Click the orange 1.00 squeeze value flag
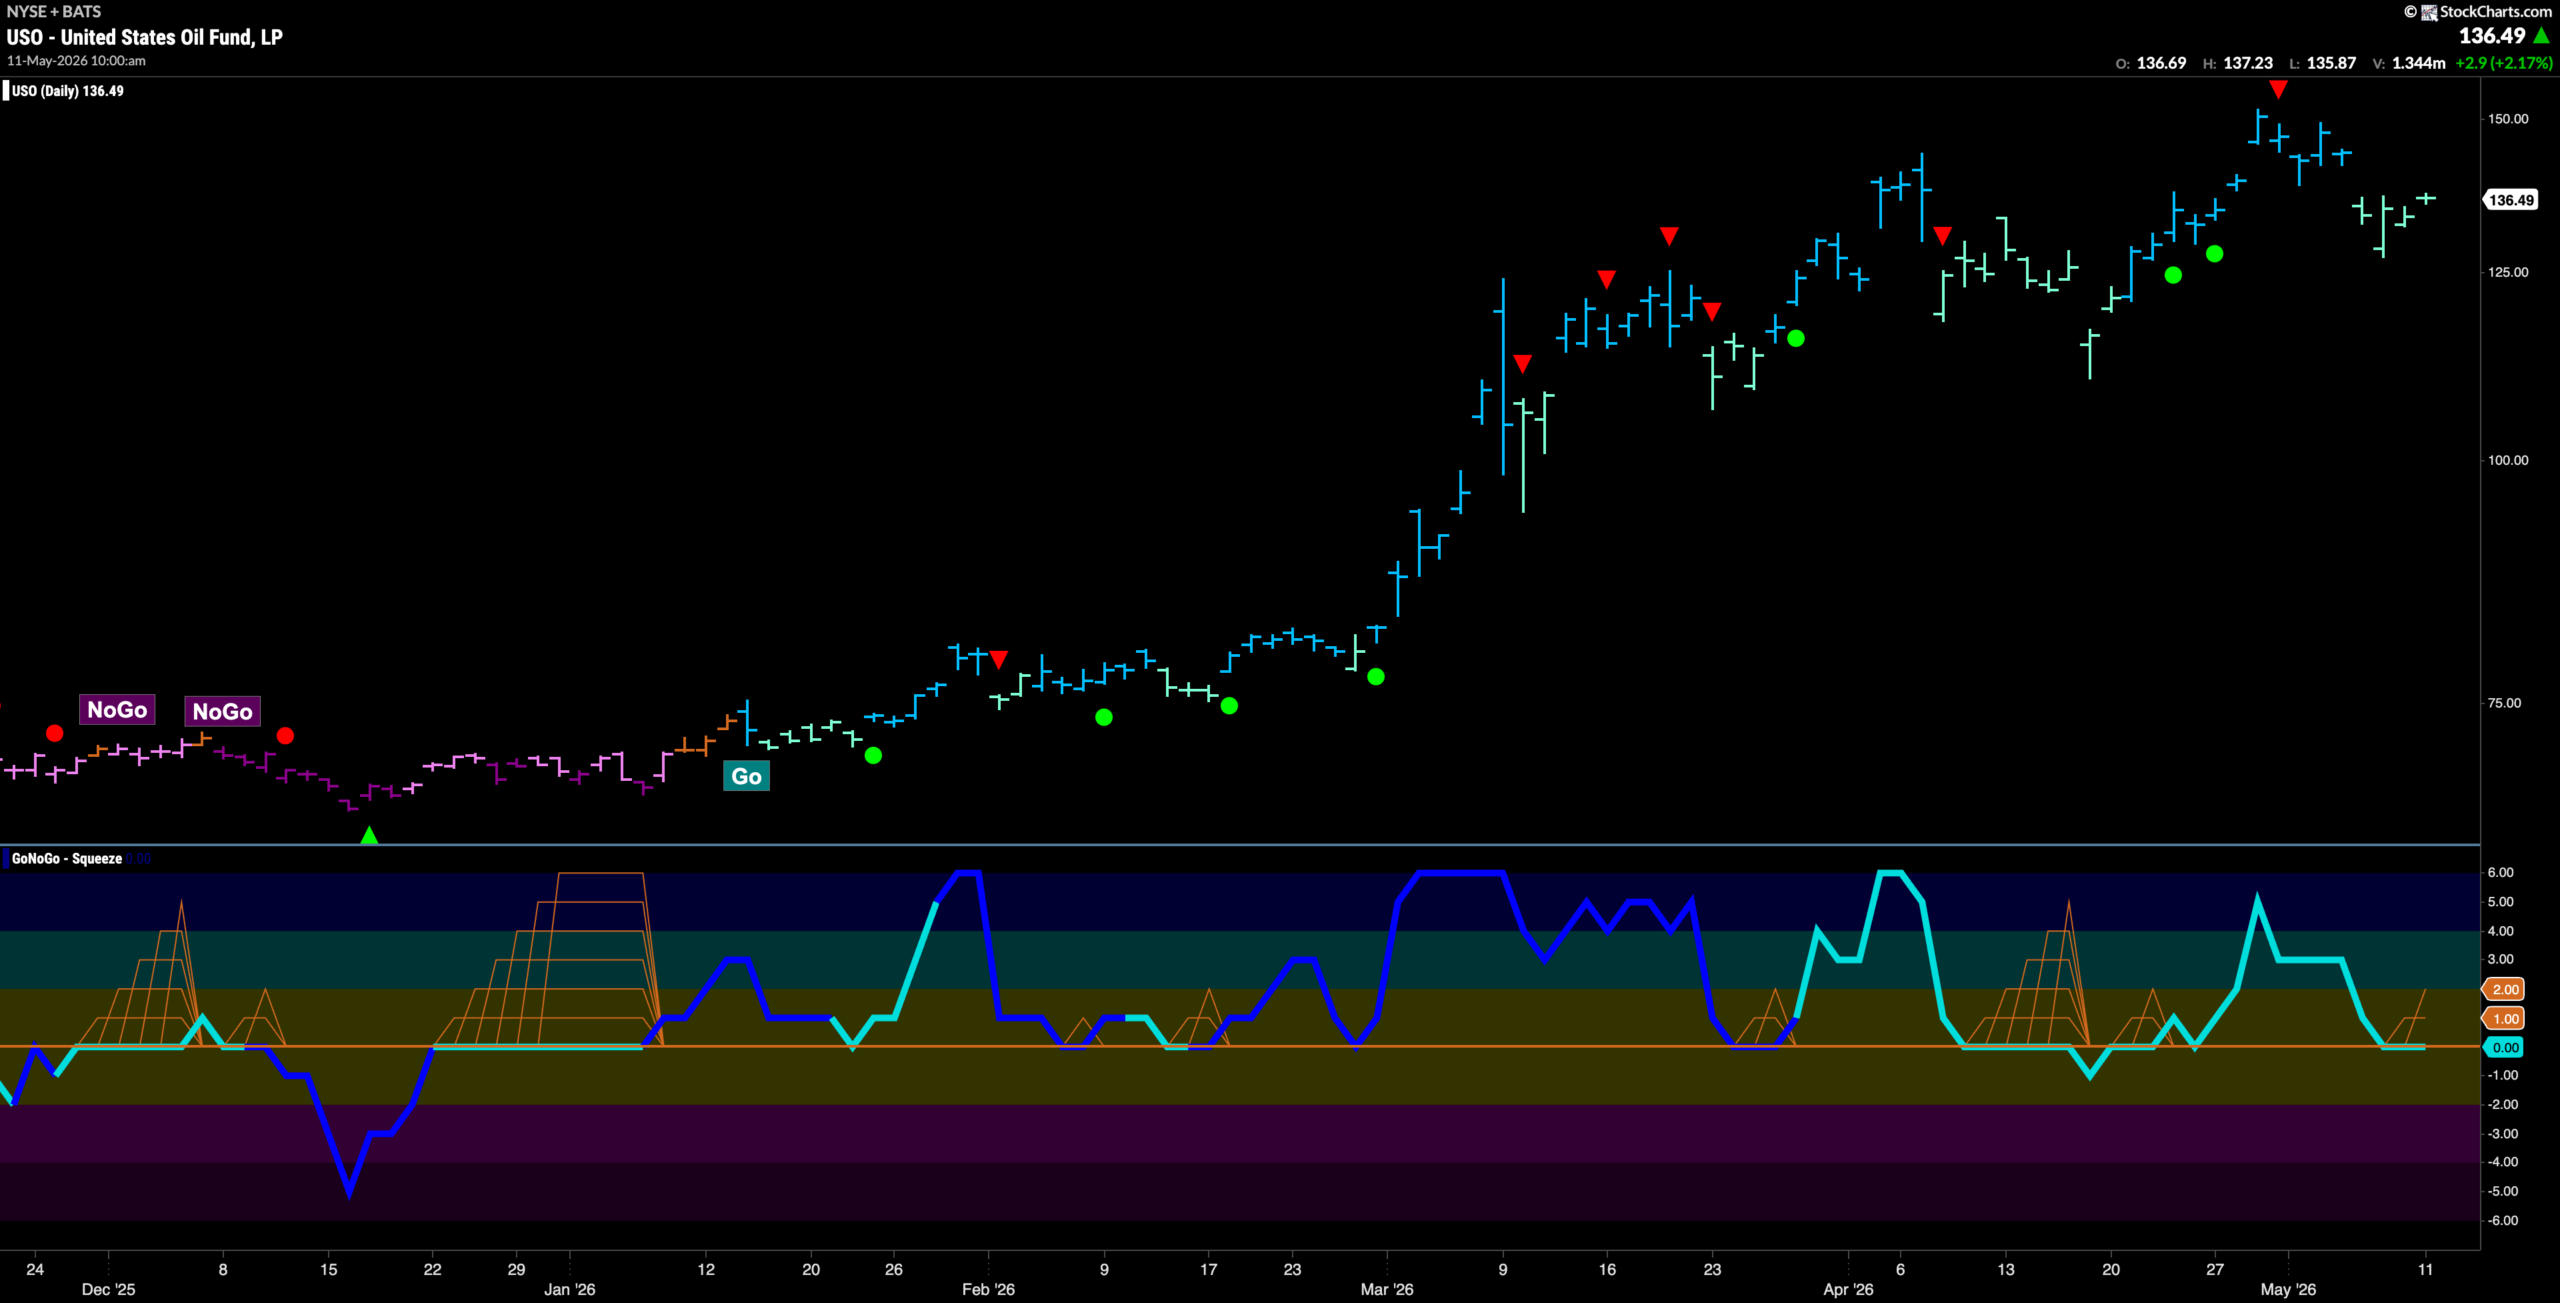The image size is (2560, 1303). pos(2504,1018)
